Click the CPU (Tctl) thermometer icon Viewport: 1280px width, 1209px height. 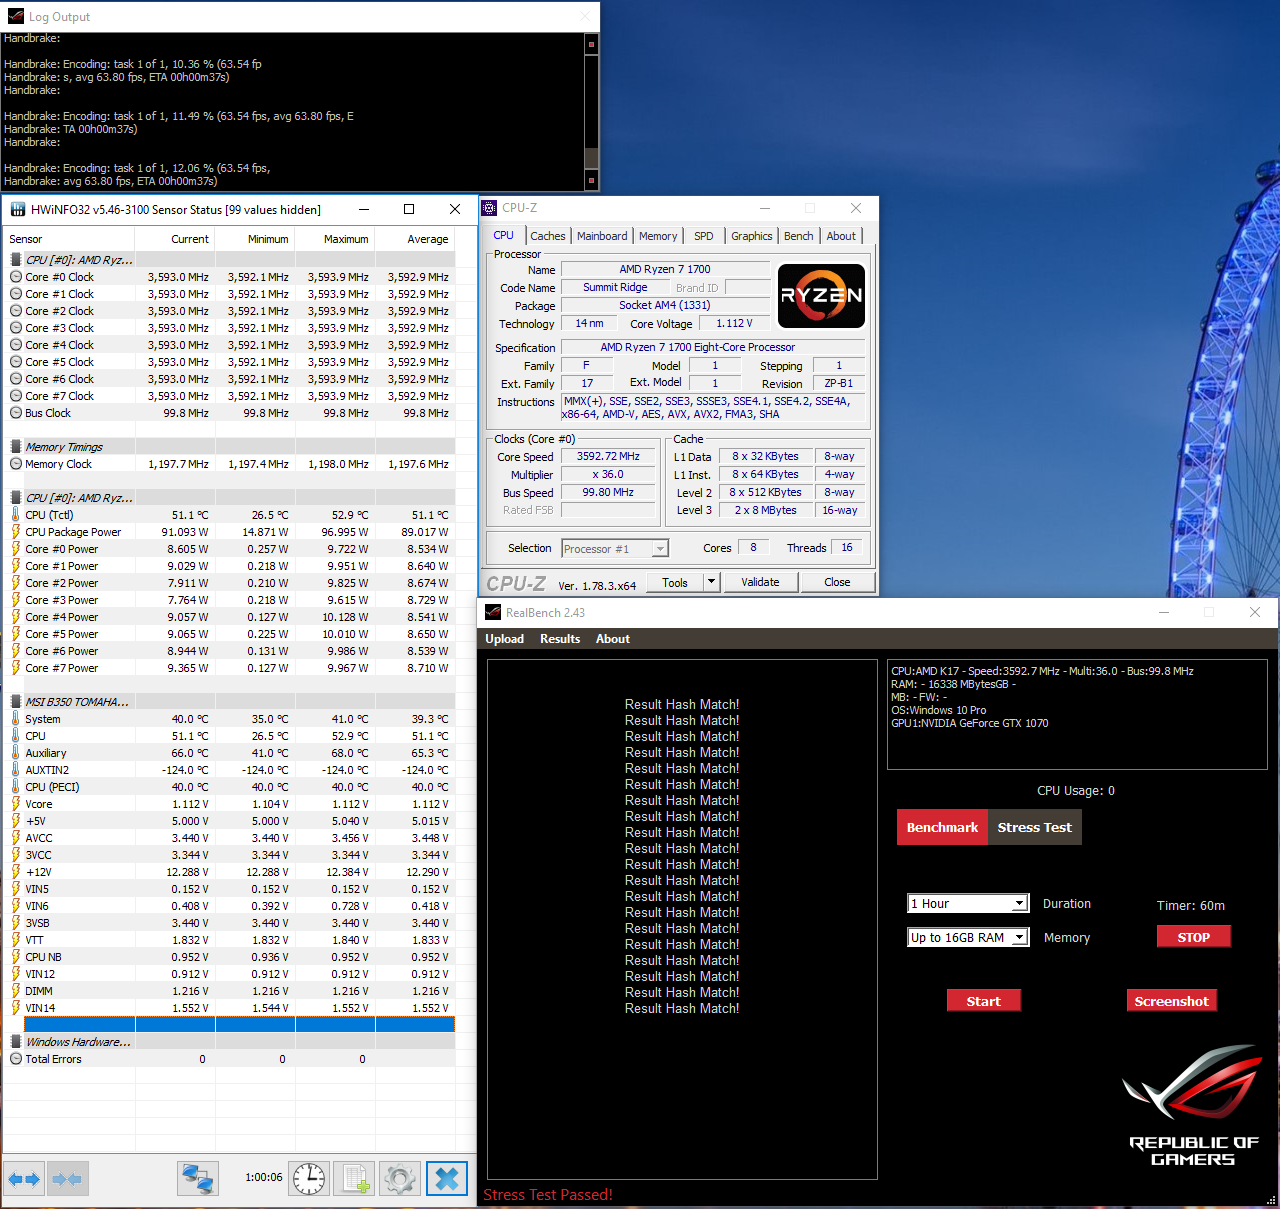point(16,515)
